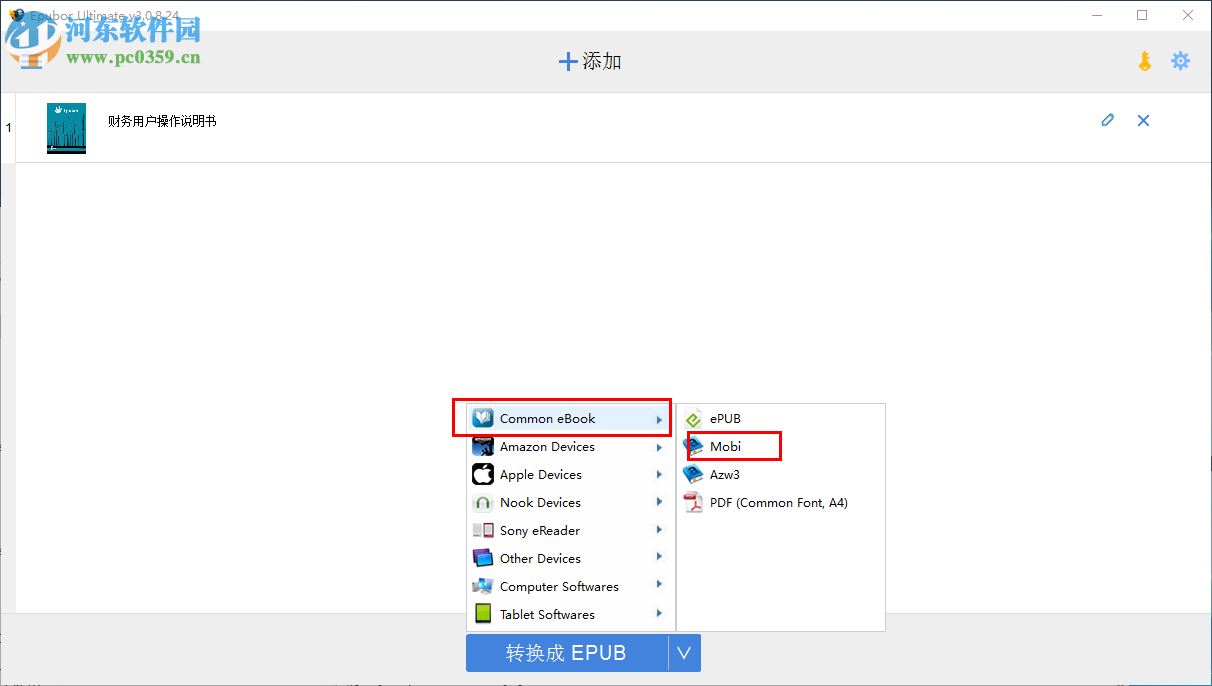The height and width of the screenshot is (686, 1212).
Task: Open the output format dropdown arrow
Action: pyautogui.click(x=684, y=653)
